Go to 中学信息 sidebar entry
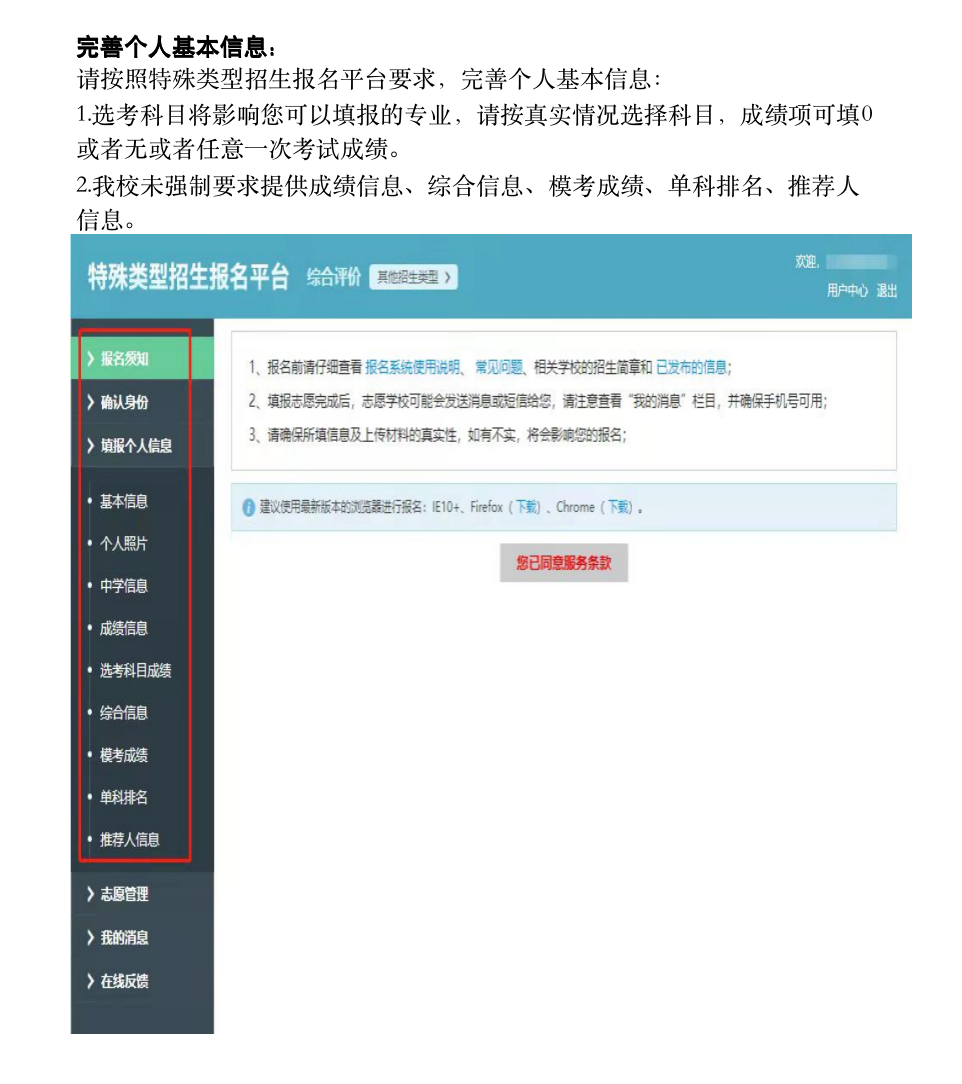Viewport: 962px width, 1084px height. tap(124, 586)
